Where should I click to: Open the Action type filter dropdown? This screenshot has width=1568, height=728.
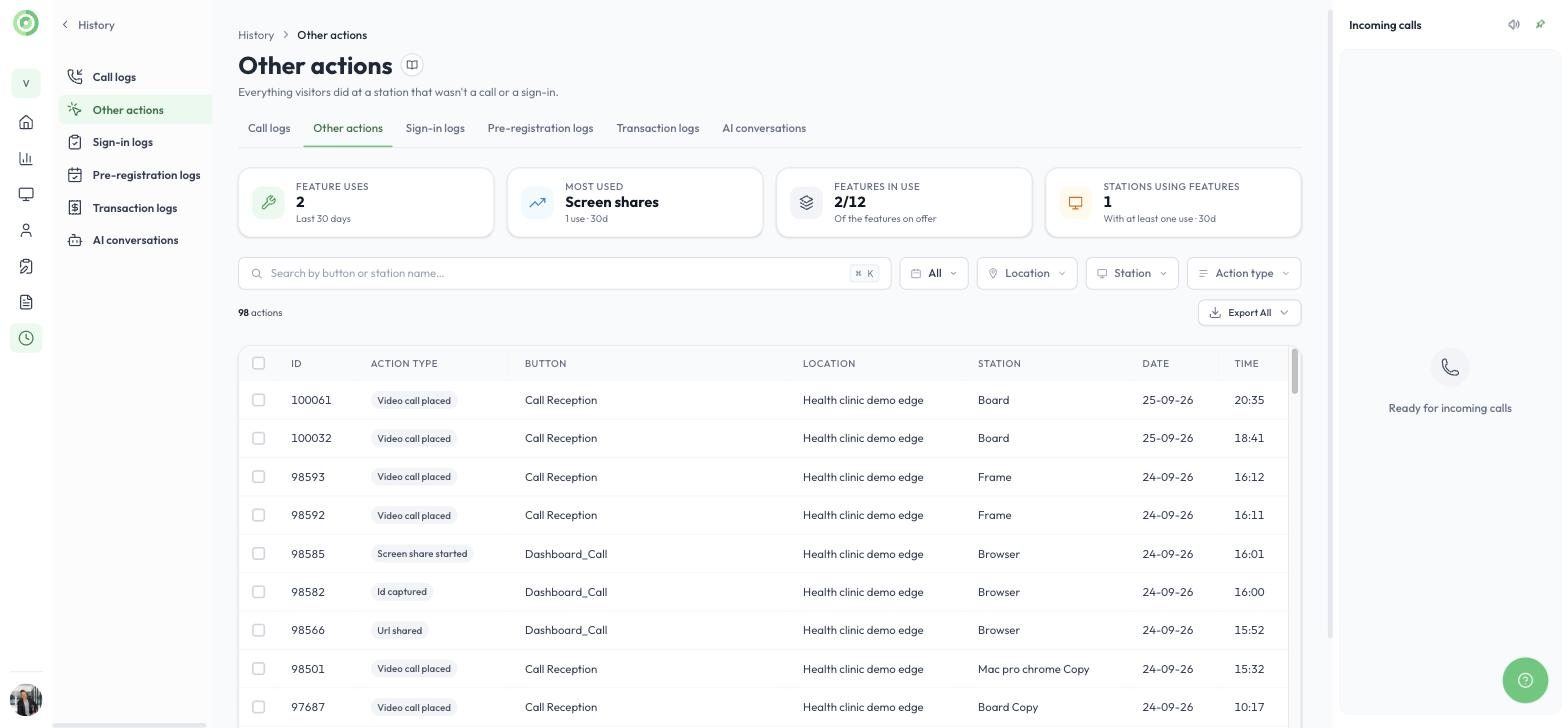(x=1244, y=273)
